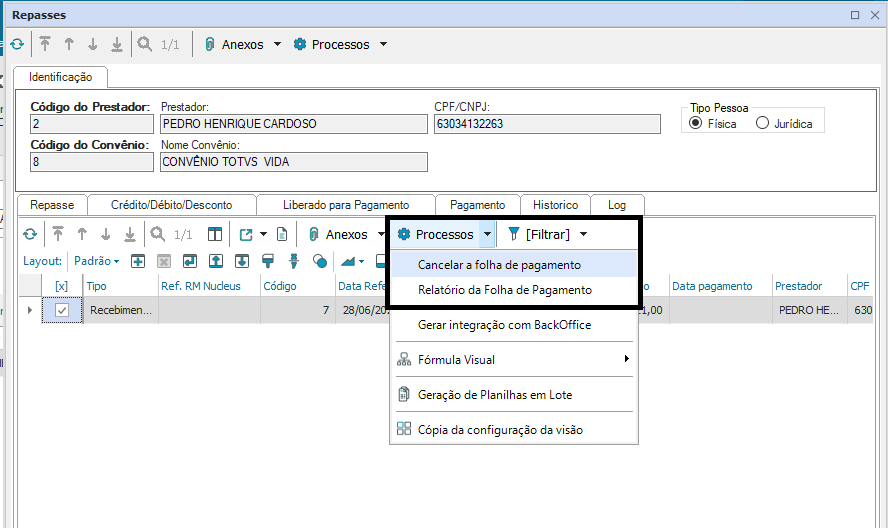
Task: Expand the [Filtrar] dropdown arrow
Action: (x=583, y=234)
